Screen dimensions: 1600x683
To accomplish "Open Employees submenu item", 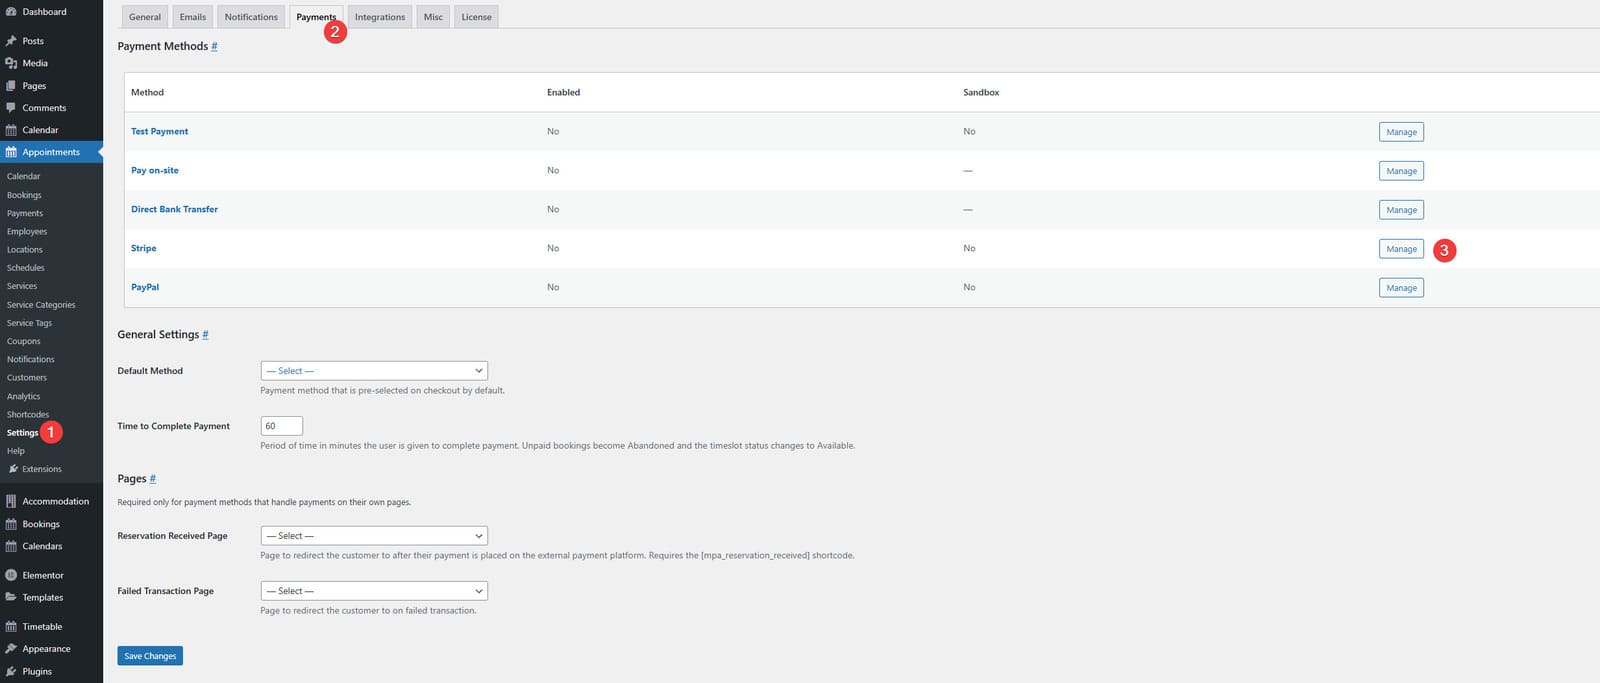I will tap(27, 231).
